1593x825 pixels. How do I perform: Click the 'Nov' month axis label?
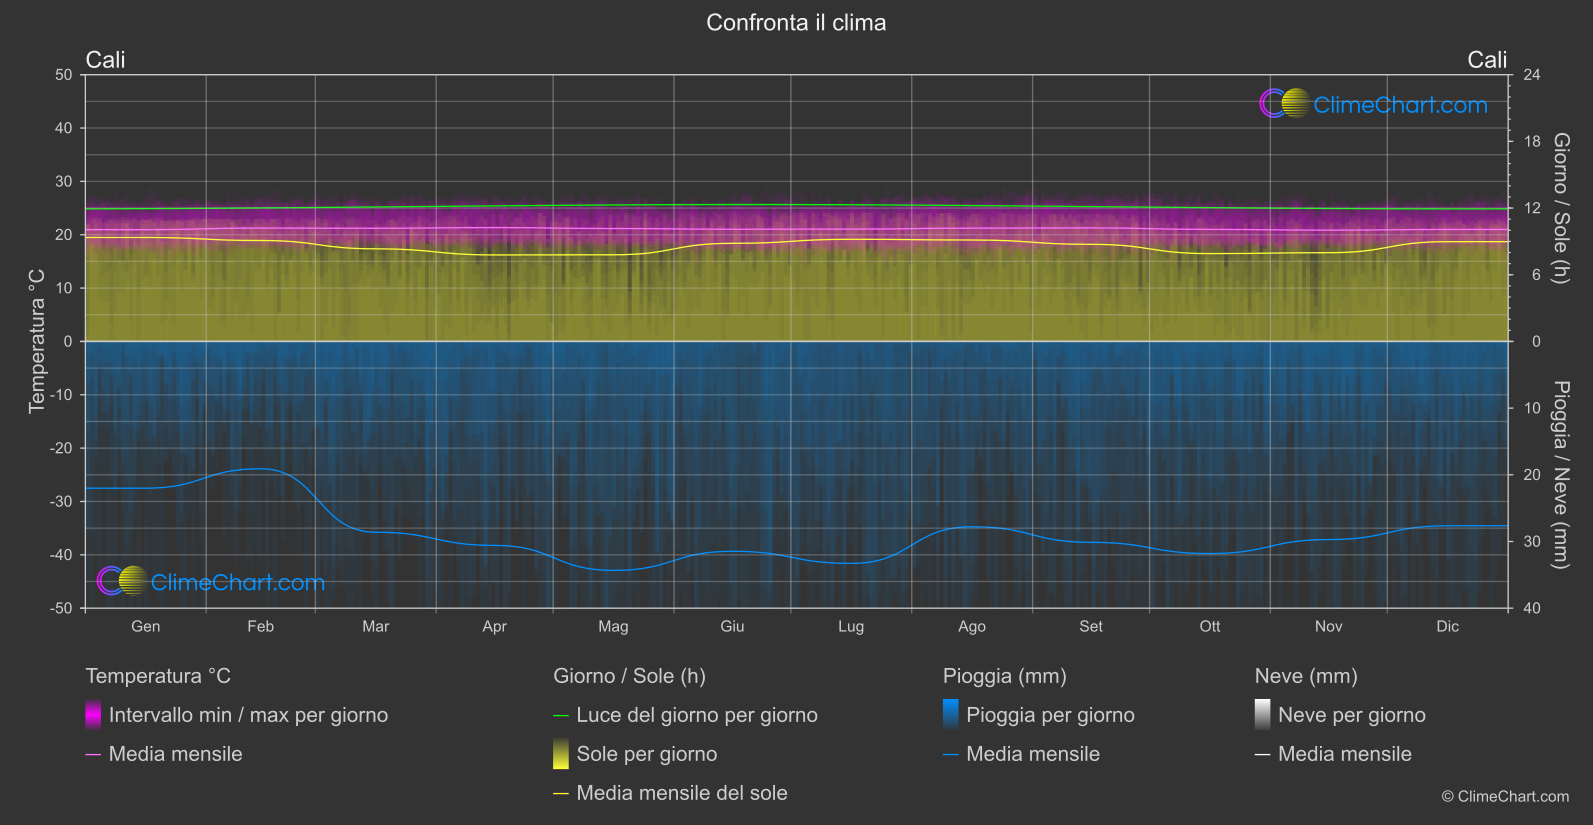1329,626
